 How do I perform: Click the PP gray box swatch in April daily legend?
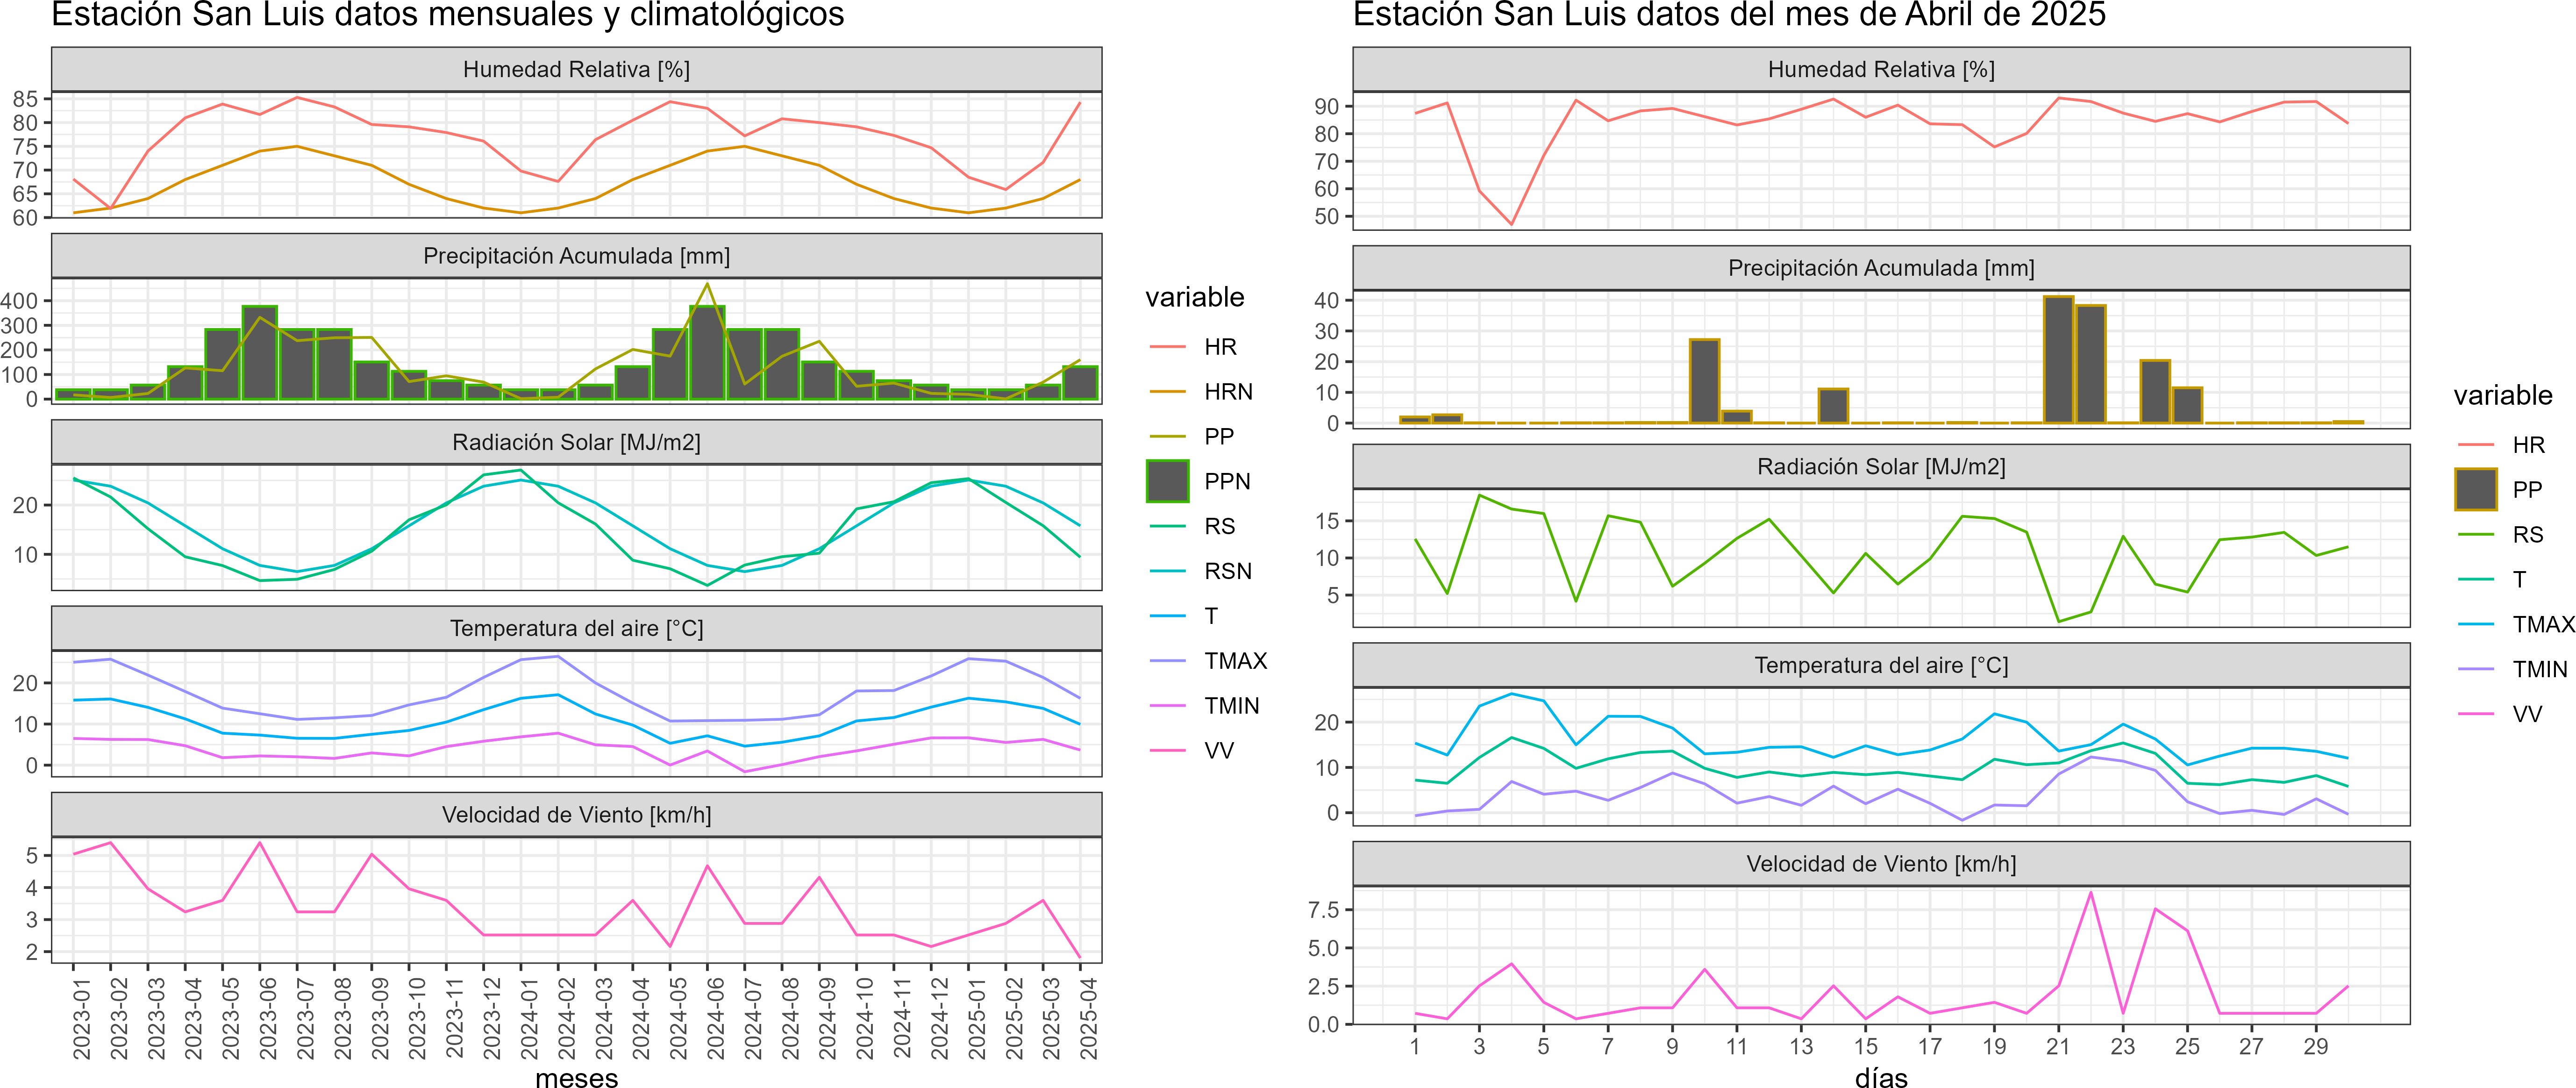coord(2476,489)
